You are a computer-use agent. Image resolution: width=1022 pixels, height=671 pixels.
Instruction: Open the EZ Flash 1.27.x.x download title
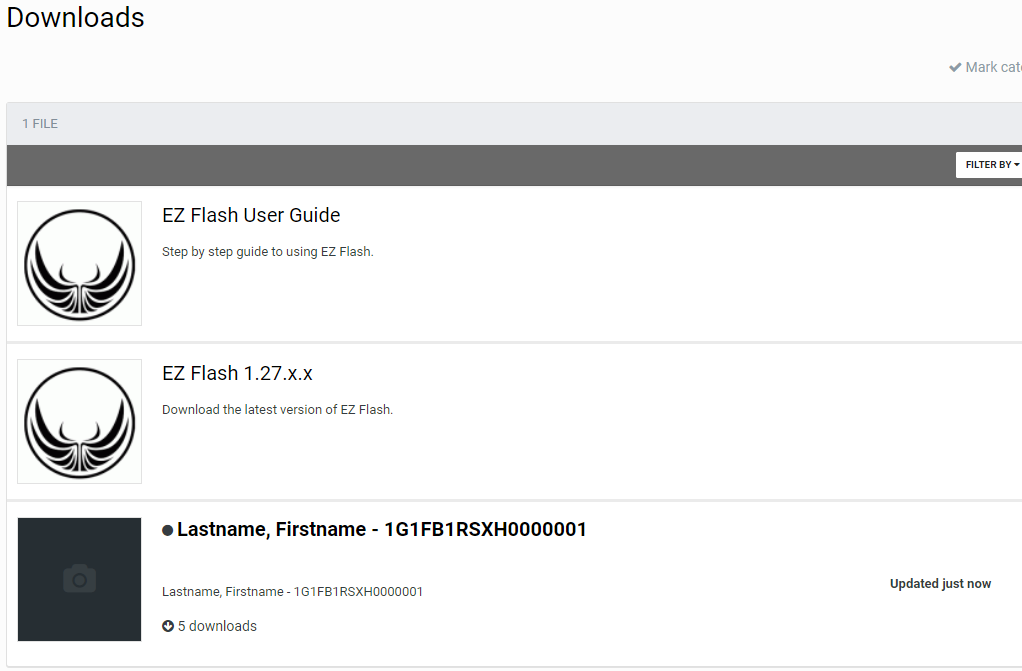pos(237,374)
